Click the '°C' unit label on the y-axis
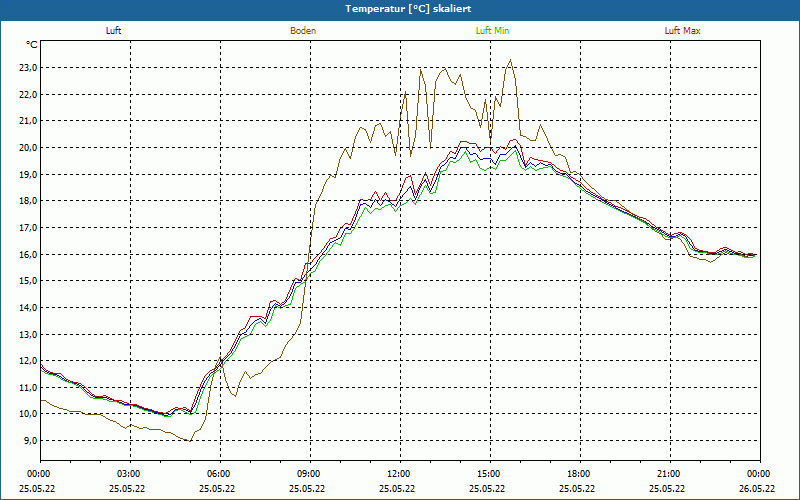800x500 pixels. pyautogui.click(x=32, y=45)
